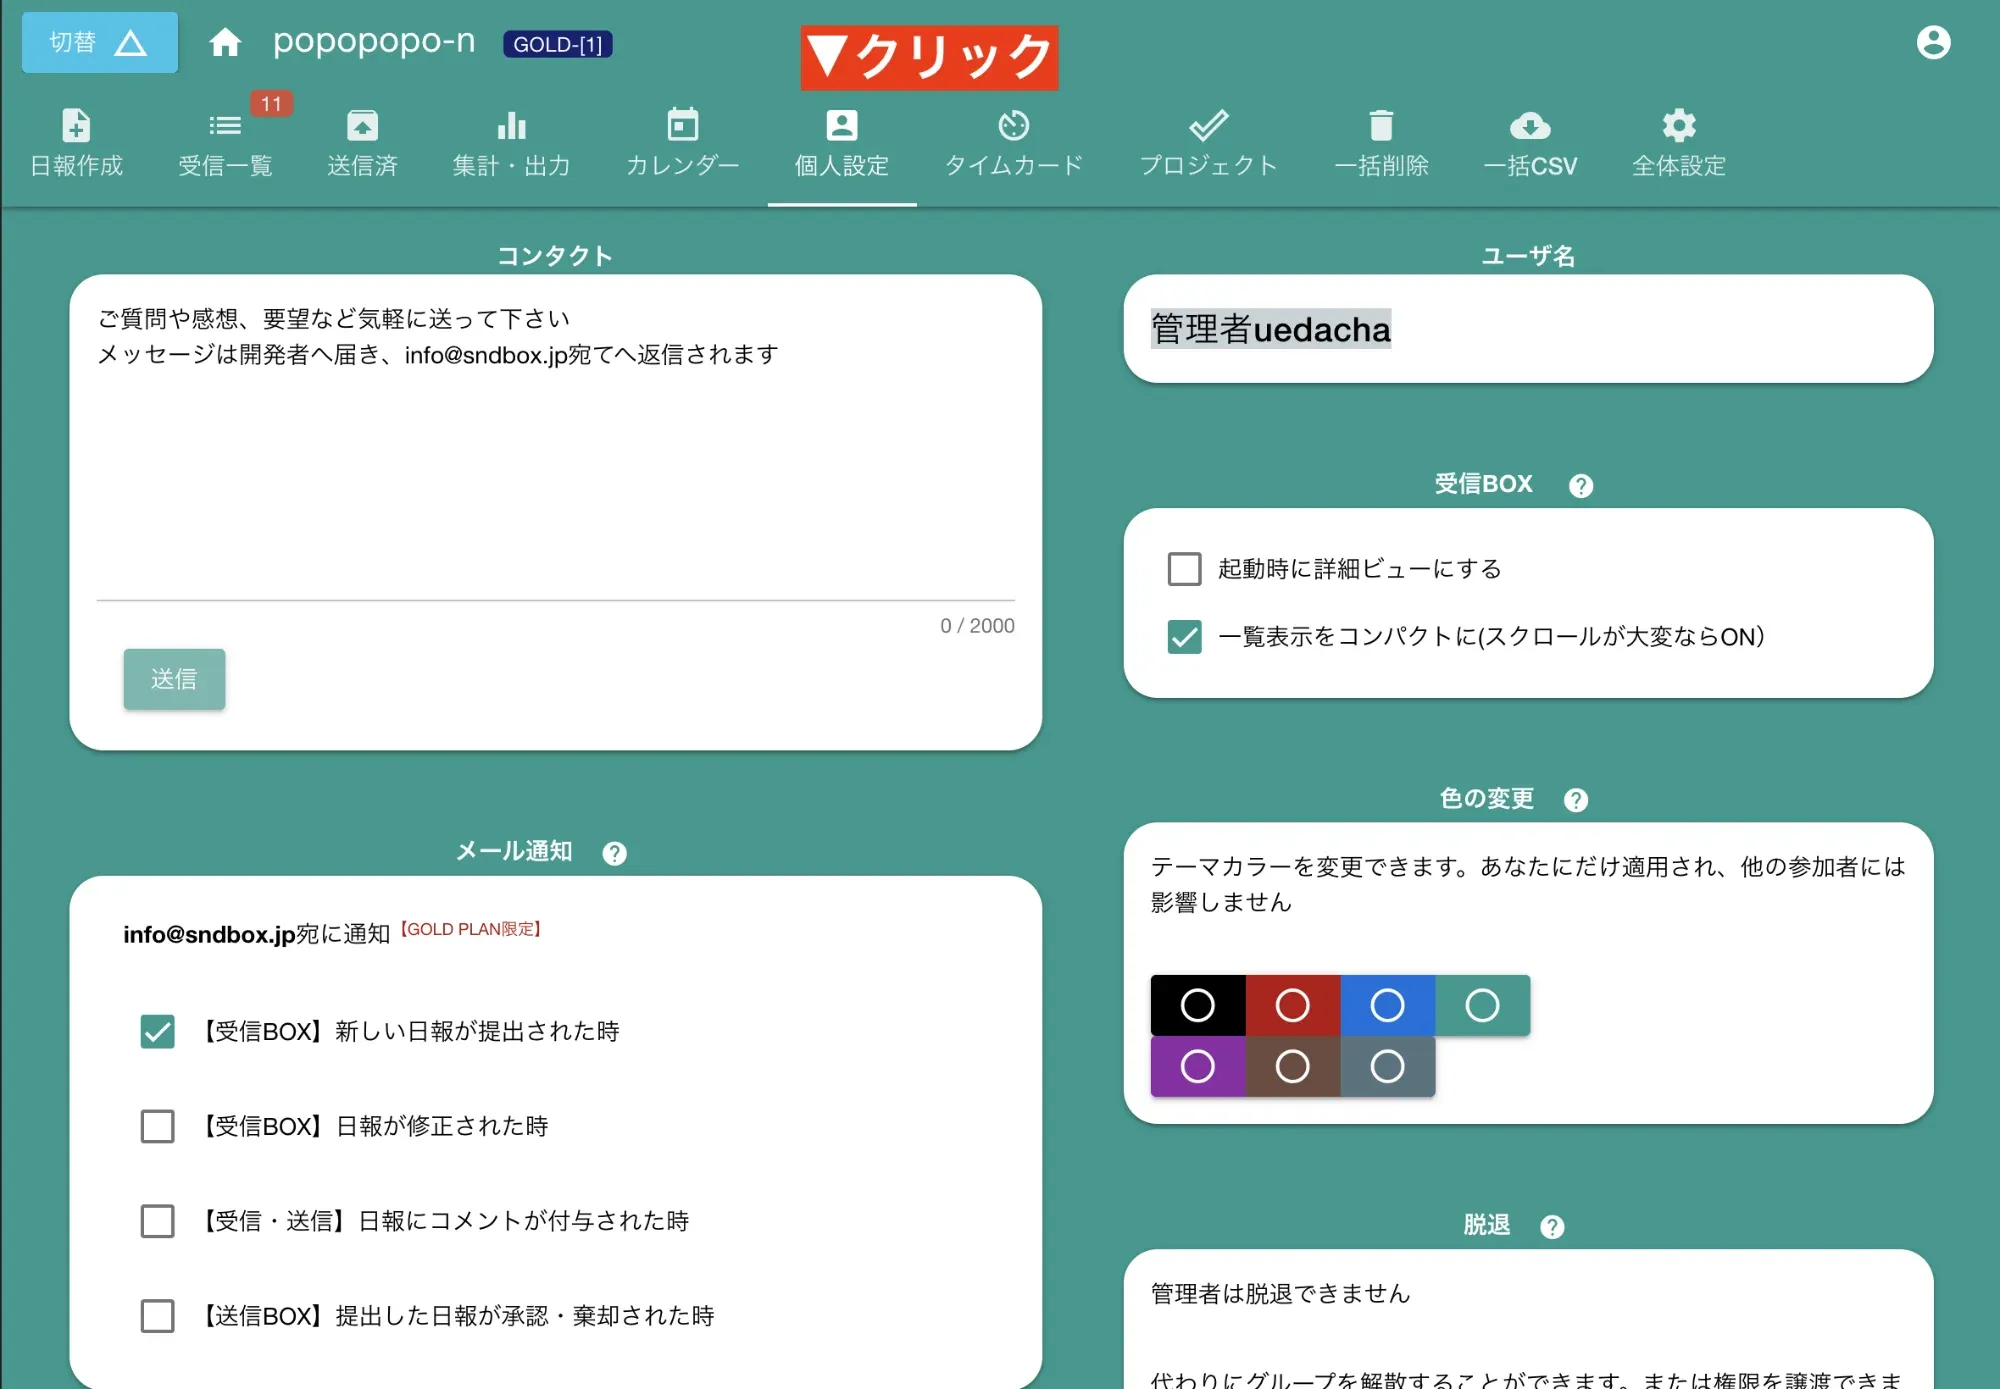Open the 受信一覧 inbox icon showing 11

pos(225,140)
